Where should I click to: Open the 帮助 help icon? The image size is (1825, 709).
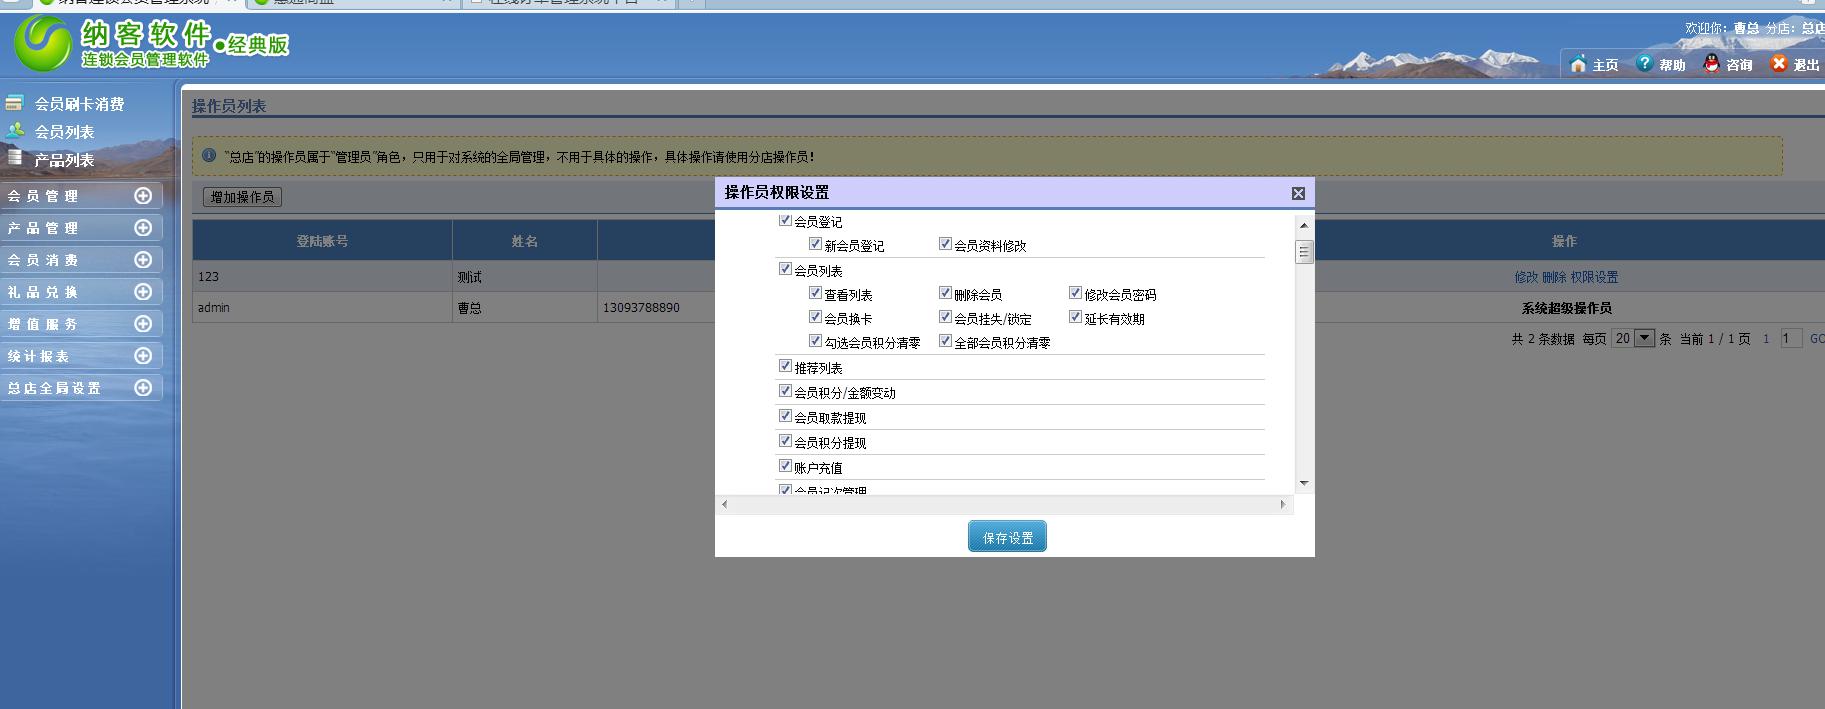[x=1645, y=64]
